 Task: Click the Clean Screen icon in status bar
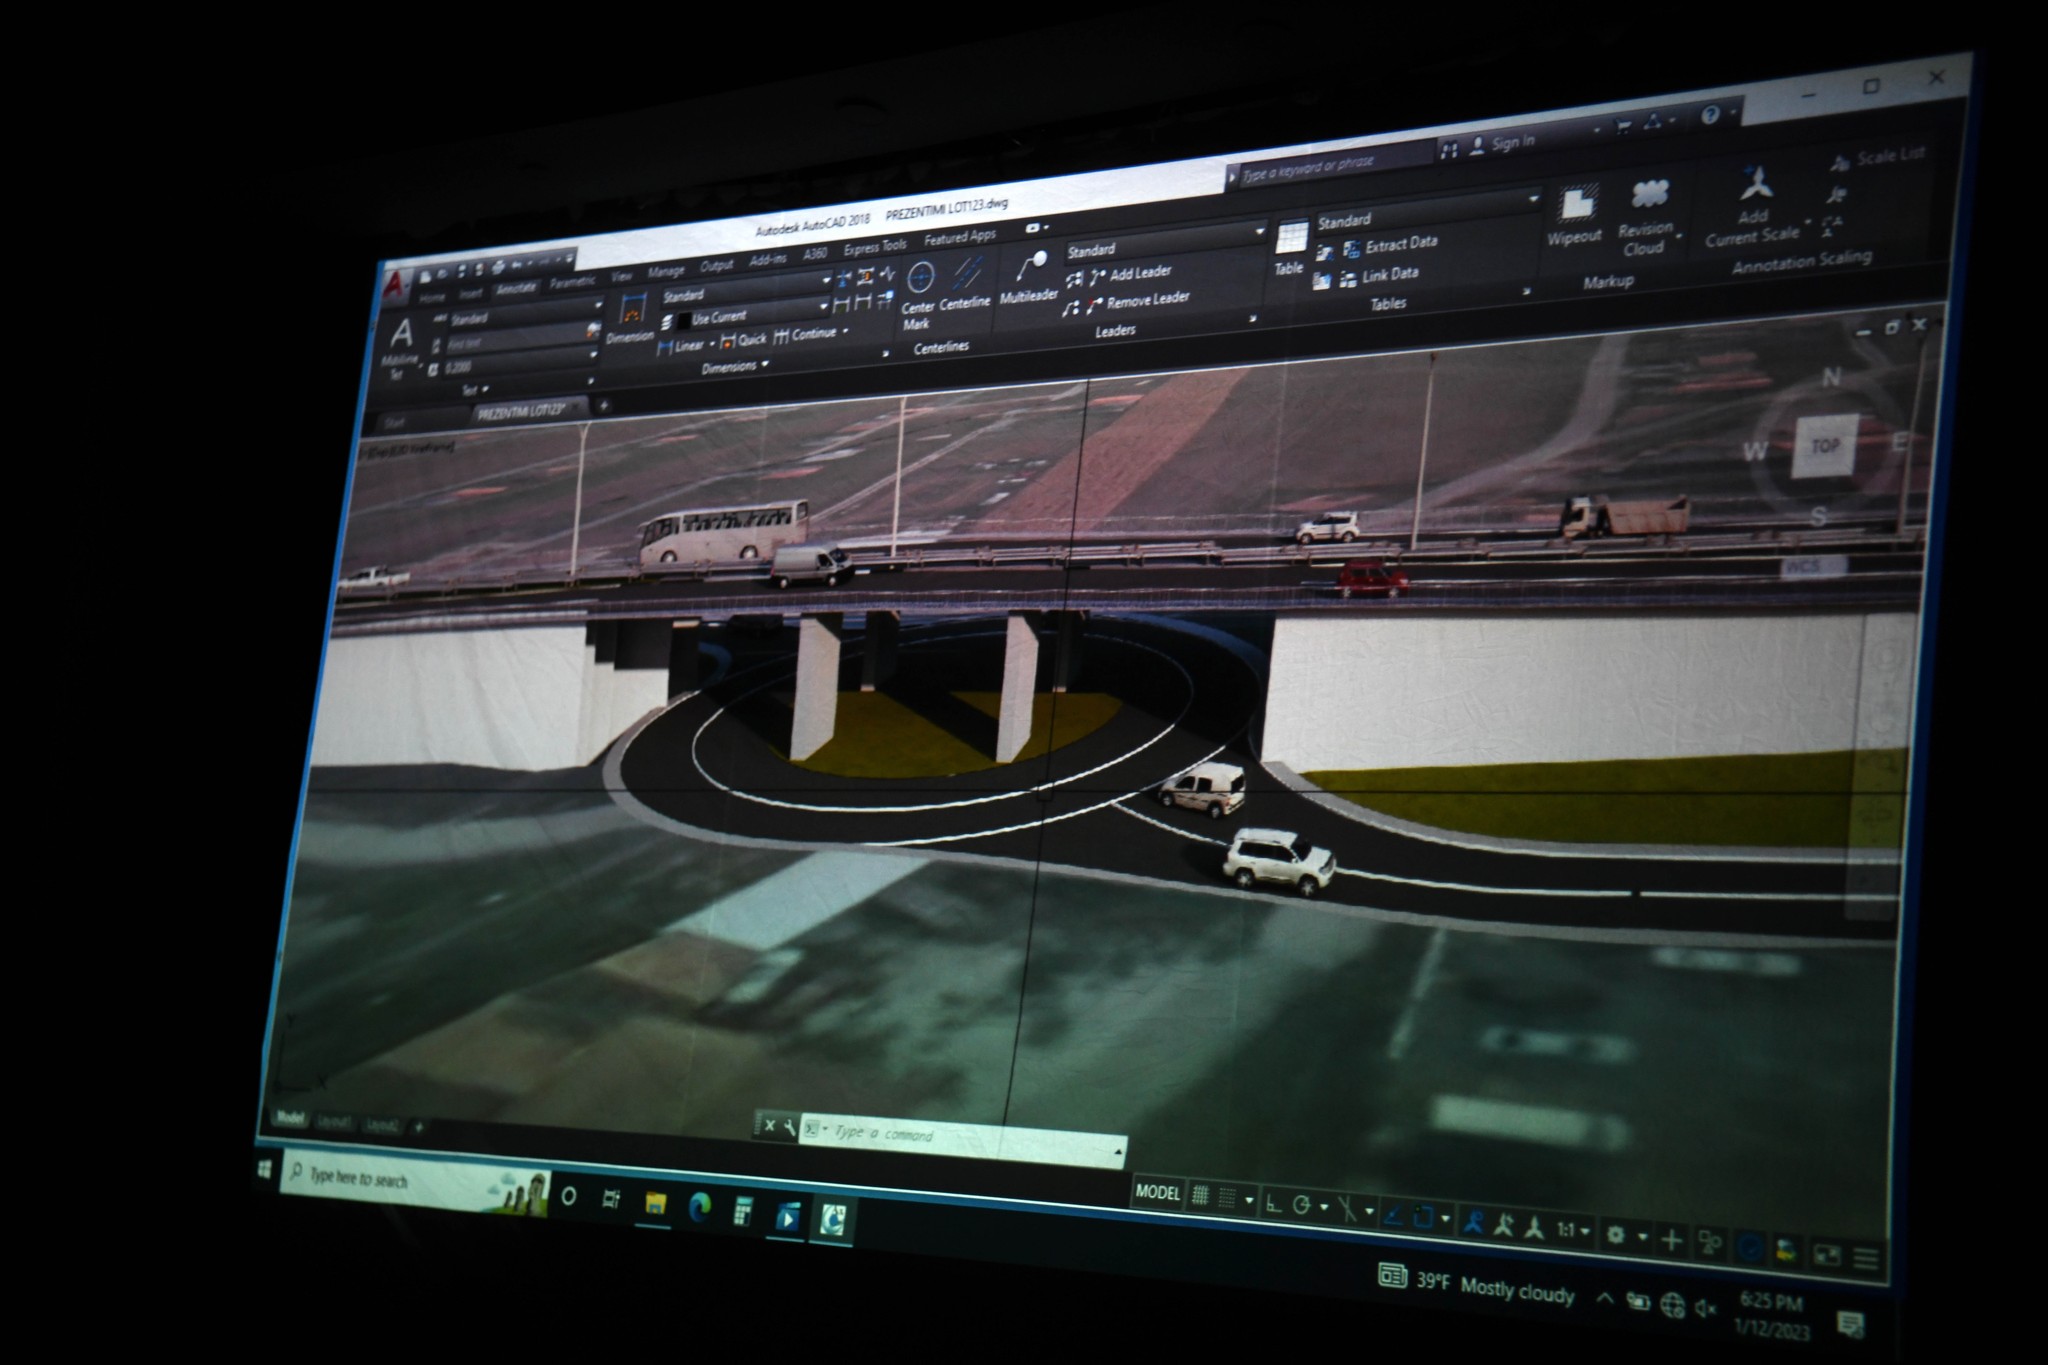click(x=1827, y=1254)
